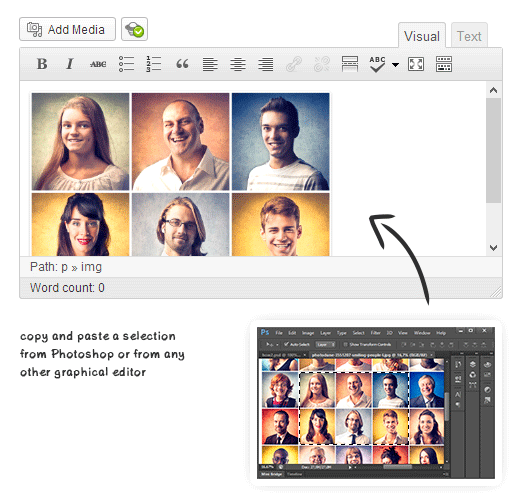Open the Window menu in Photoshop

(x=422, y=333)
